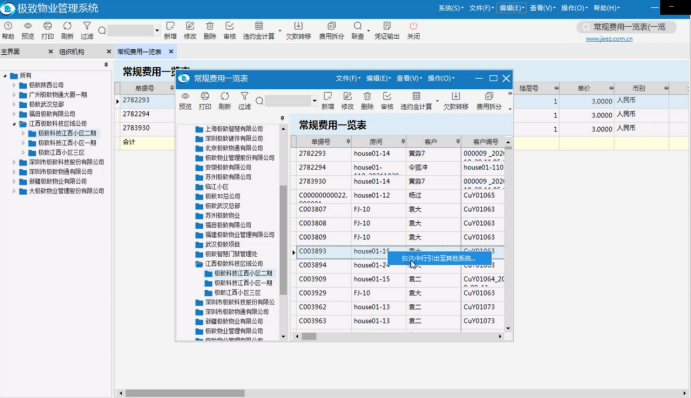Expand 极致陕西公司 node in main tree
This screenshot has width=691, height=398.
(x=14, y=85)
